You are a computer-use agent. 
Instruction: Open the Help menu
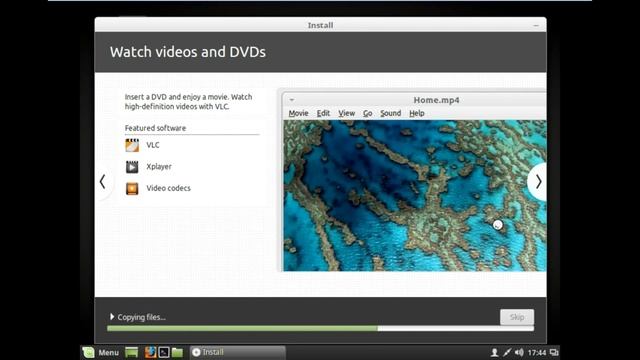(x=417, y=113)
